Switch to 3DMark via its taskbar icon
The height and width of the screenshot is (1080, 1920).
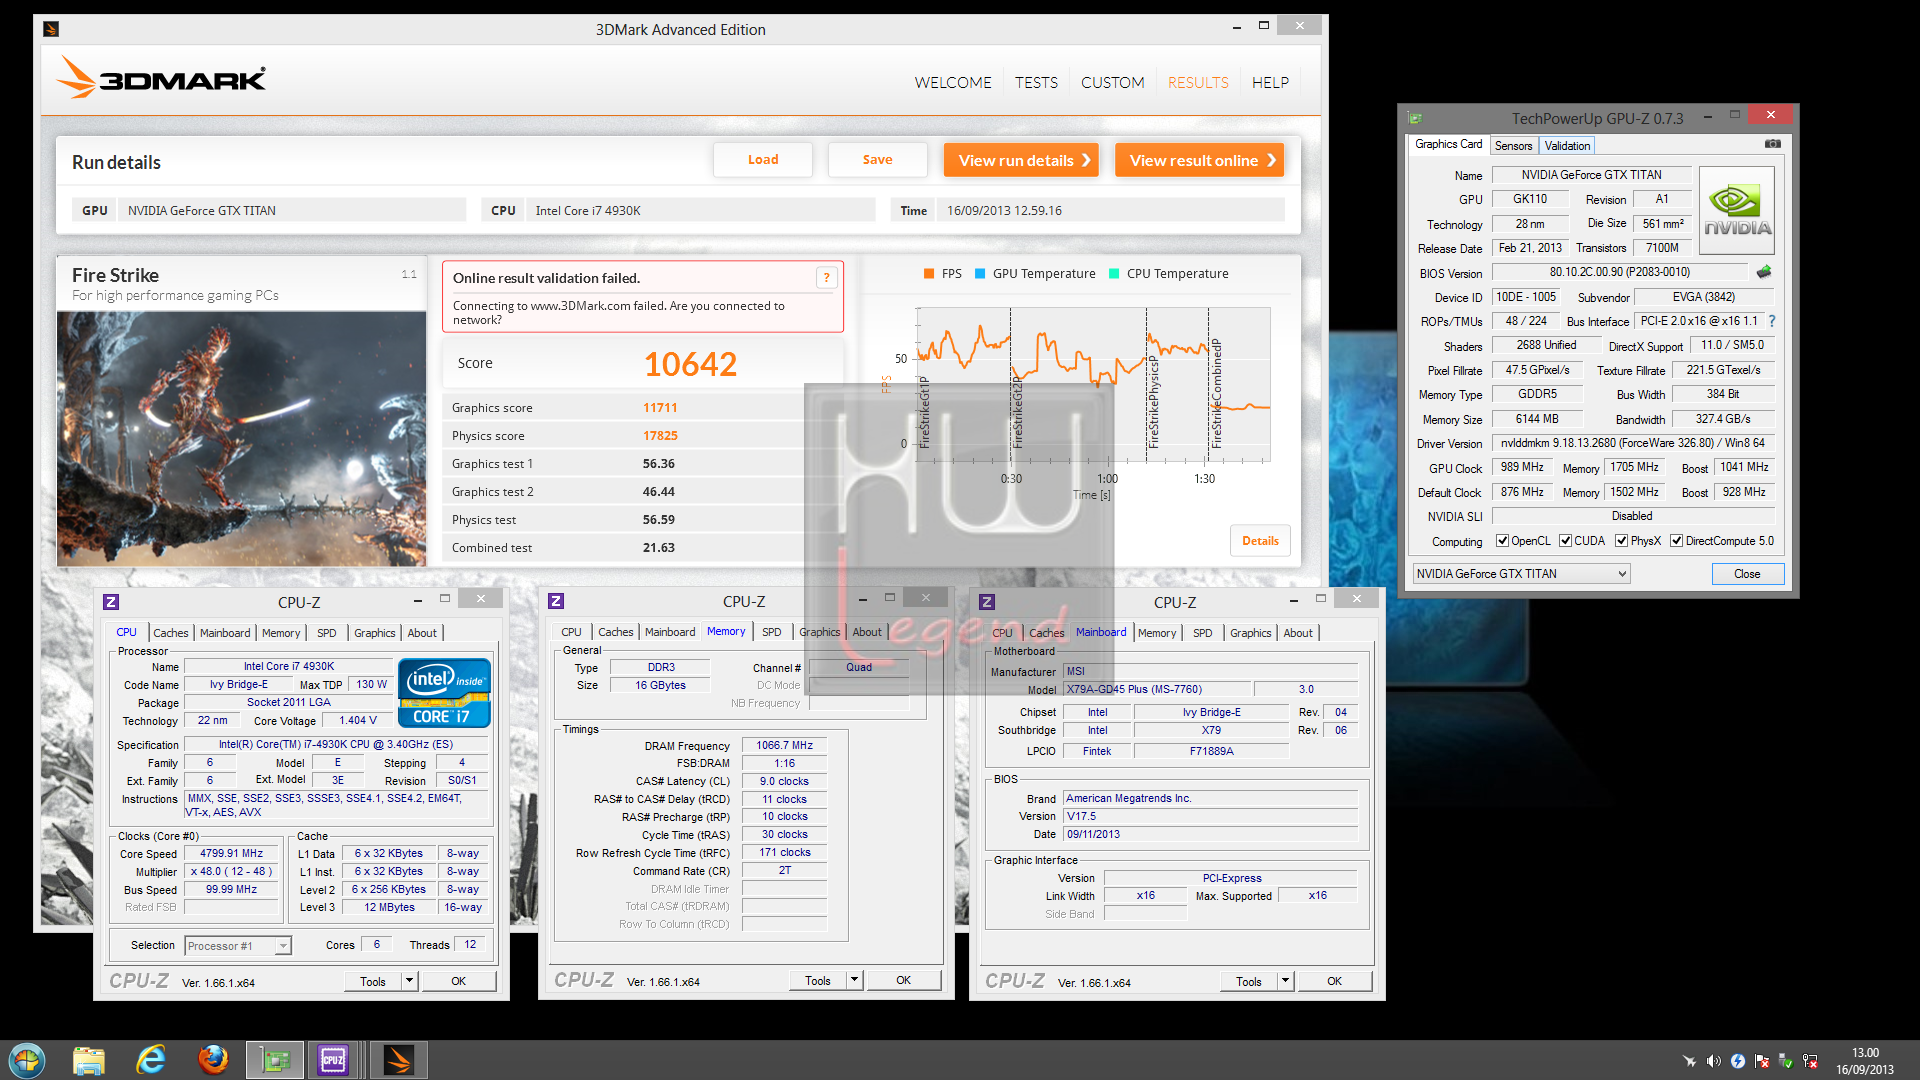pyautogui.click(x=399, y=1060)
